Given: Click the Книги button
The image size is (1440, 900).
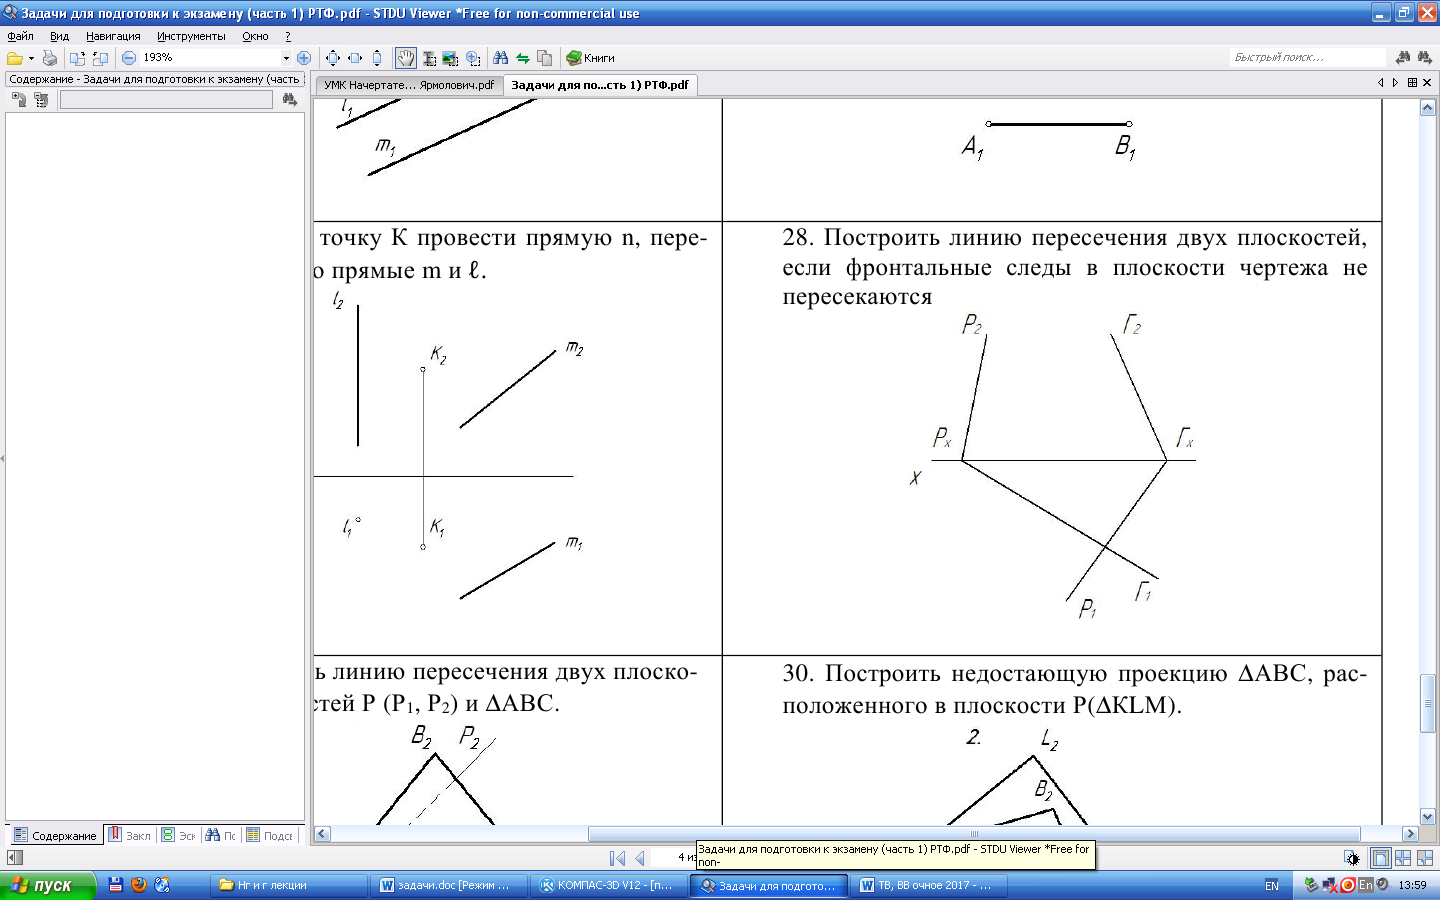Looking at the screenshot, I should coord(590,58).
